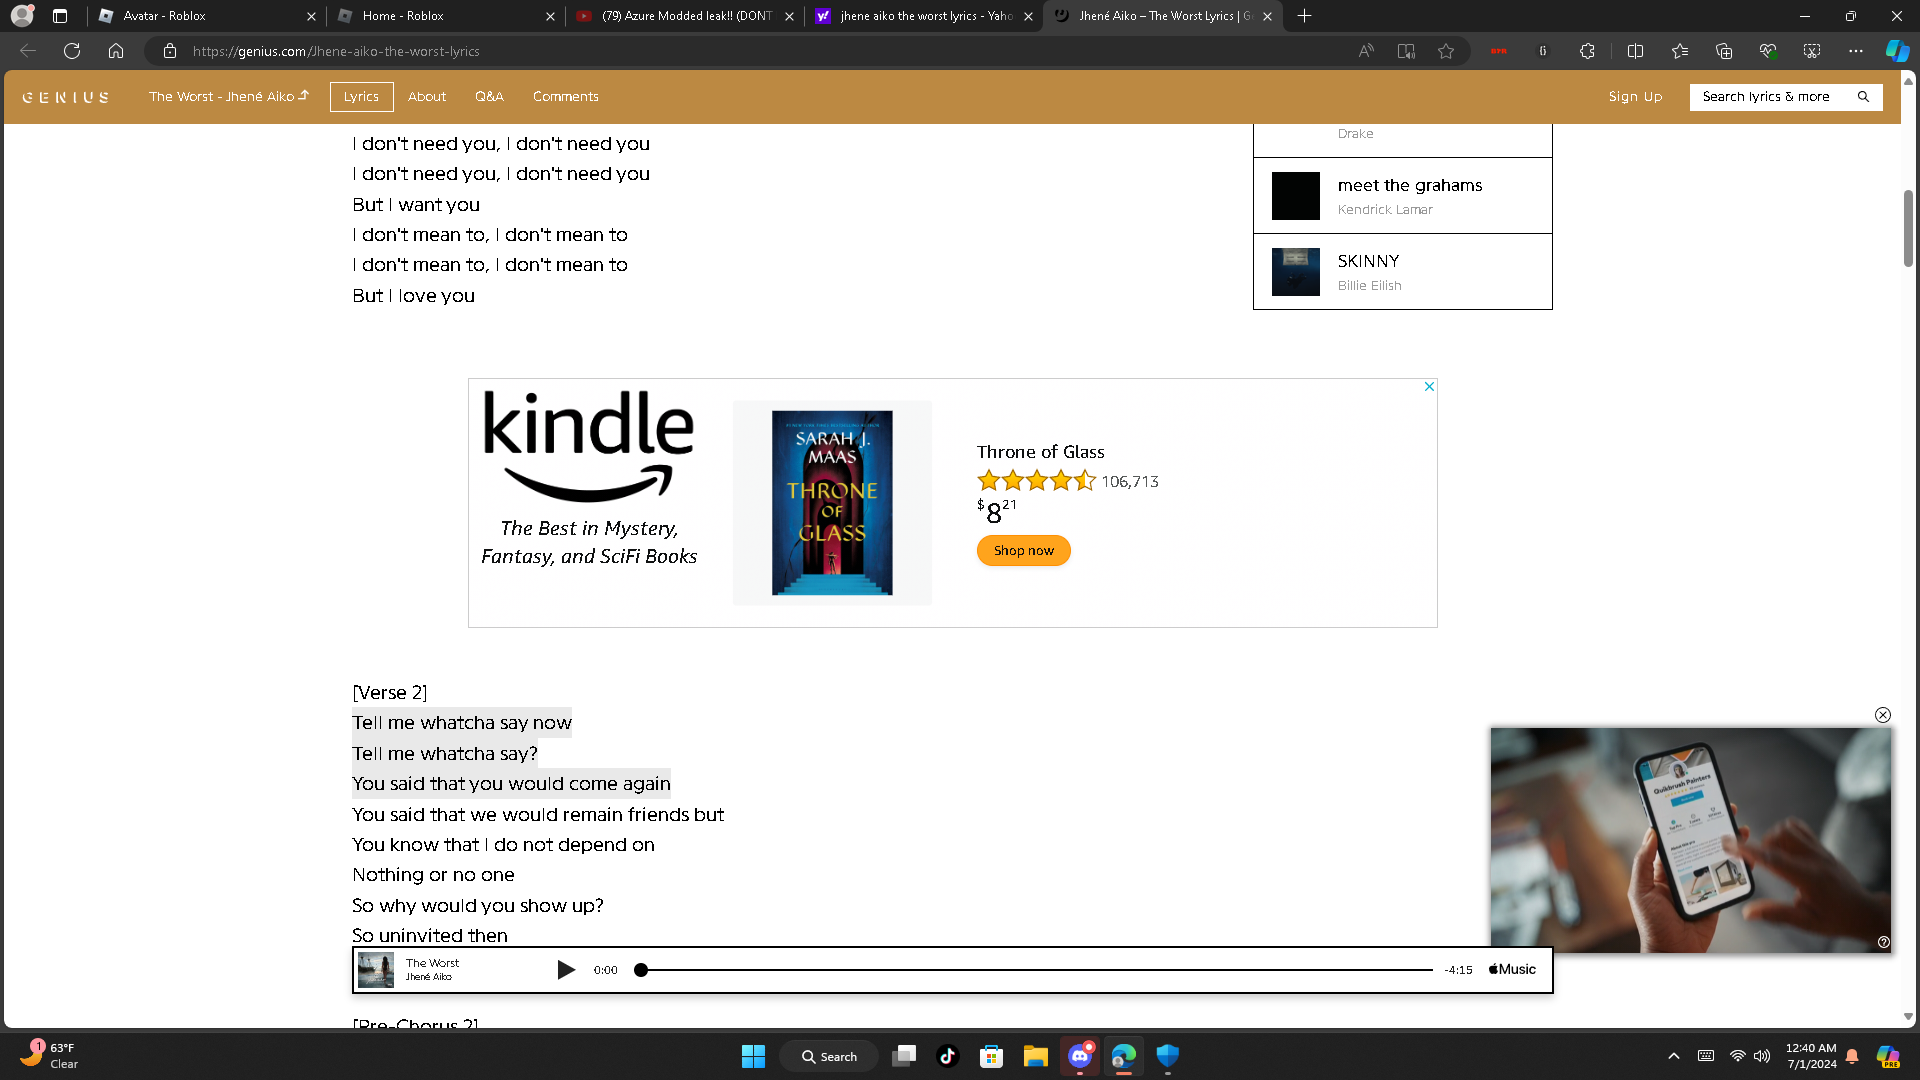Open the taskbar clock and calendar
The image size is (1920, 1080).
(x=1811, y=1056)
